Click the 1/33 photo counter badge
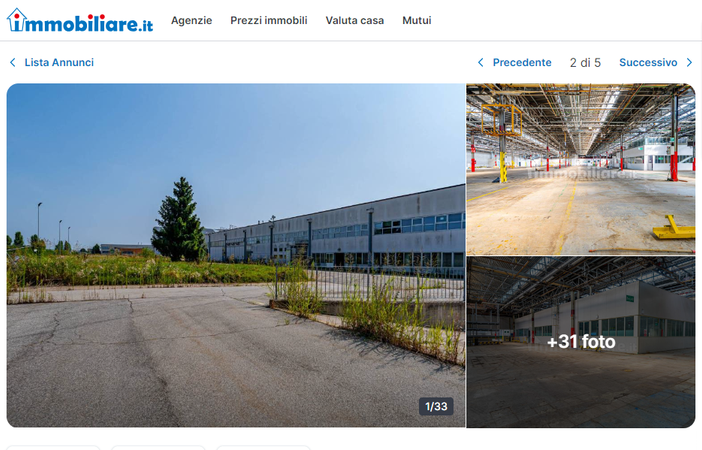The height and width of the screenshot is (450, 702). pos(436,407)
